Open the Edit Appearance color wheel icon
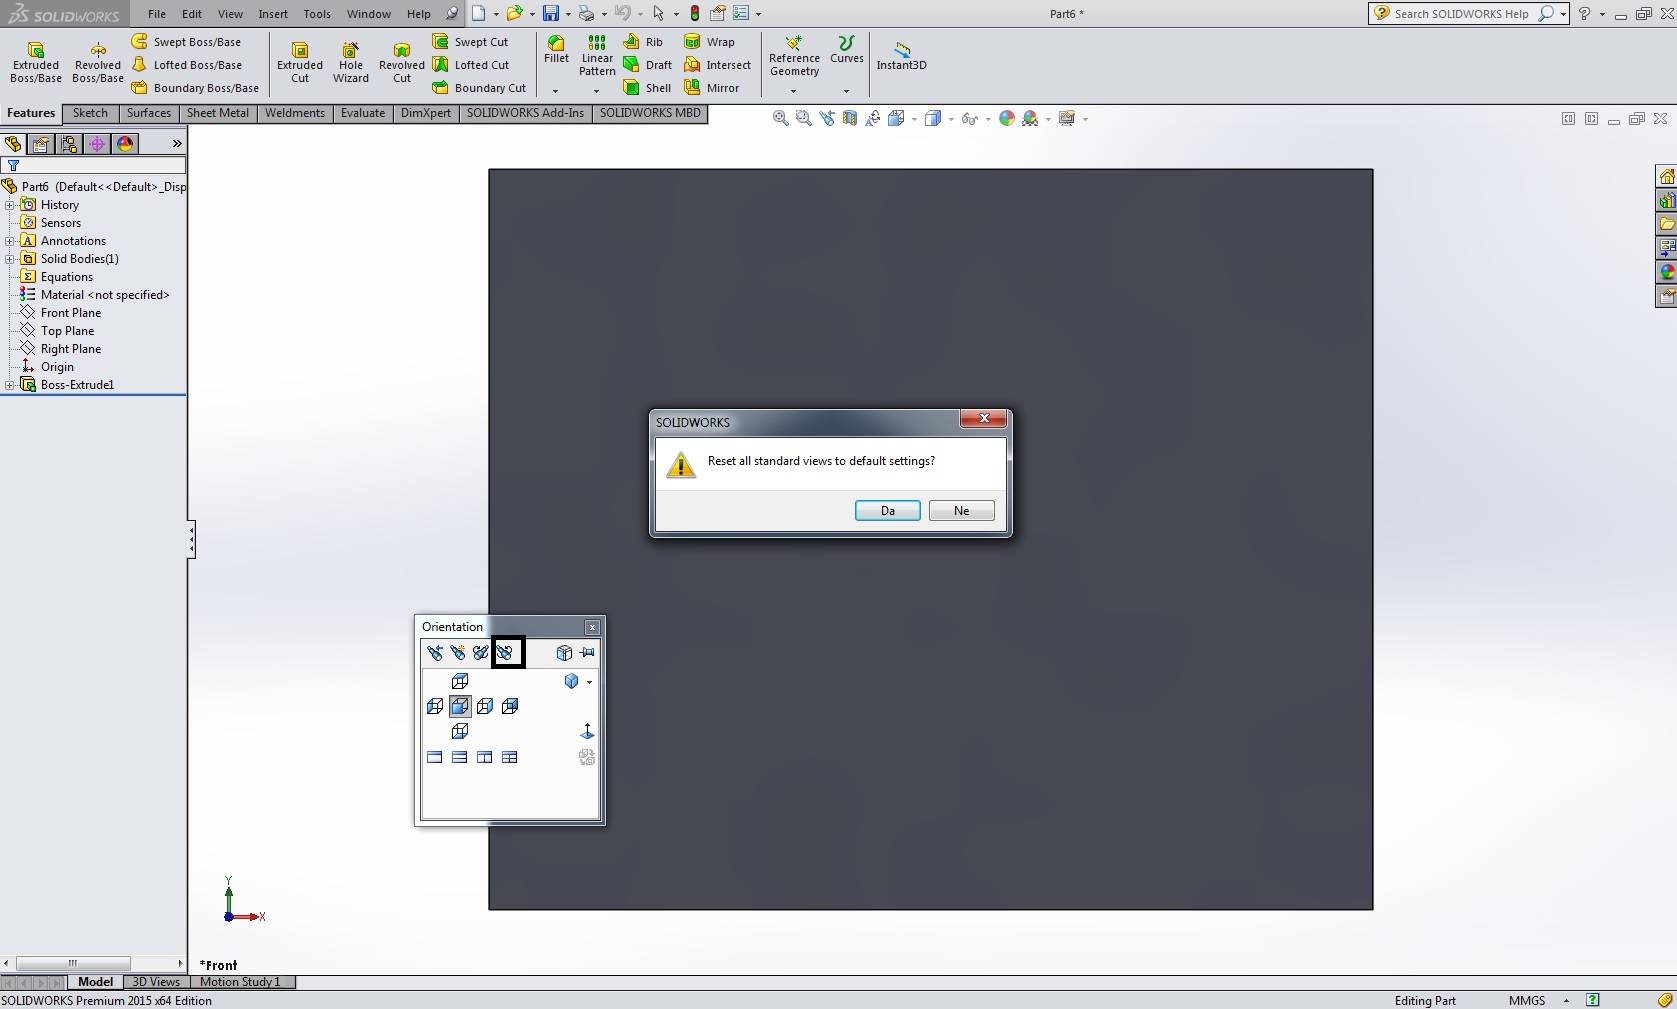Screen dimensions: 1677x1009 tap(1007, 119)
